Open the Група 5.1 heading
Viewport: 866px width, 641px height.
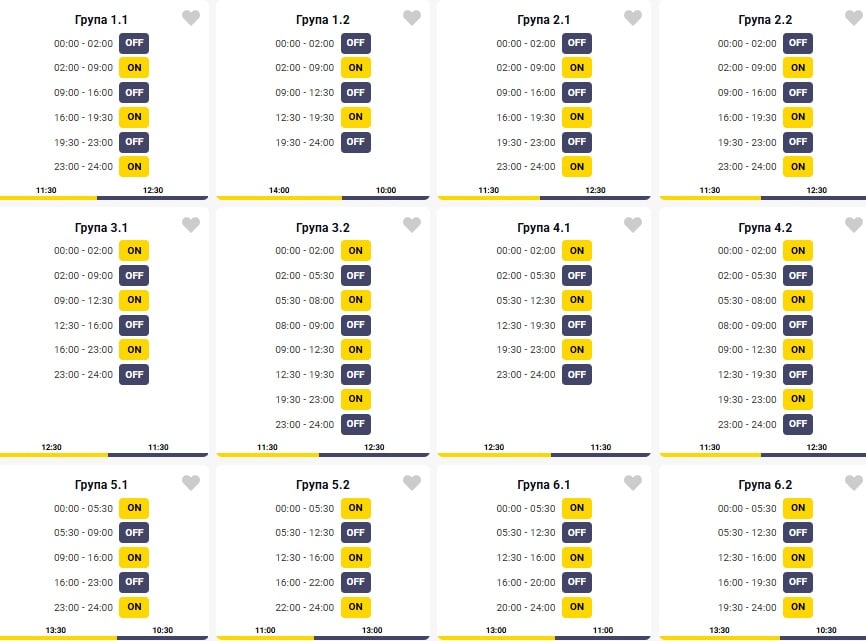[x=101, y=485]
